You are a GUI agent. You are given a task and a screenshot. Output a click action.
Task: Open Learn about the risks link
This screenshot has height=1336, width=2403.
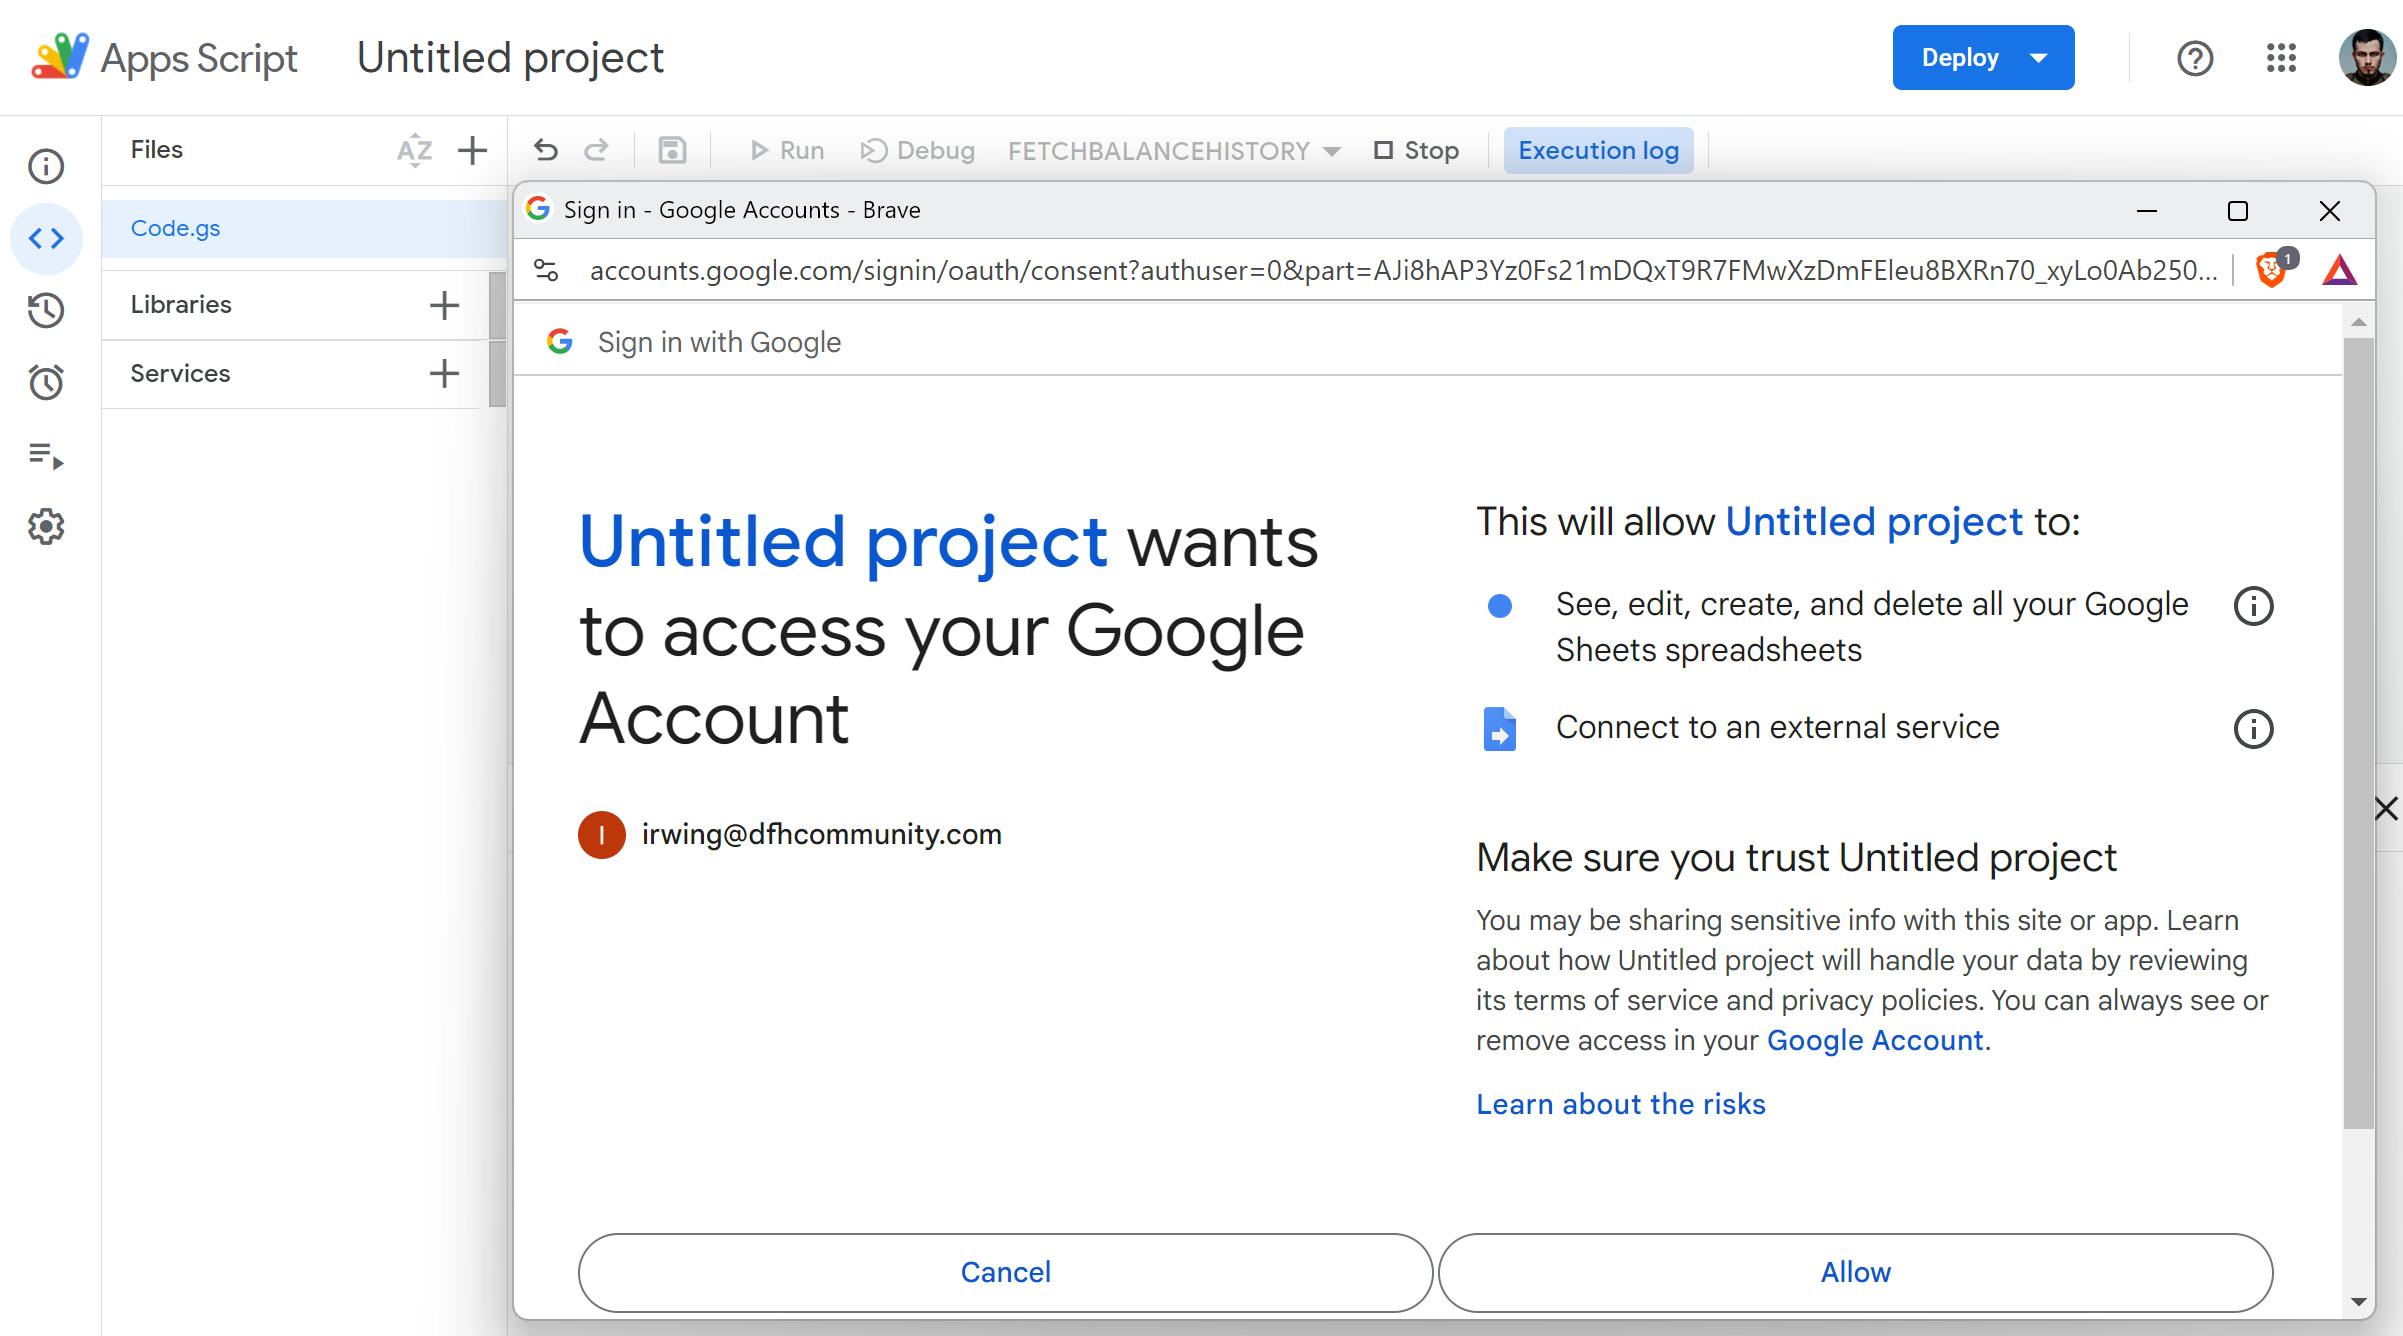pyautogui.click(x=1621, y=1104)
